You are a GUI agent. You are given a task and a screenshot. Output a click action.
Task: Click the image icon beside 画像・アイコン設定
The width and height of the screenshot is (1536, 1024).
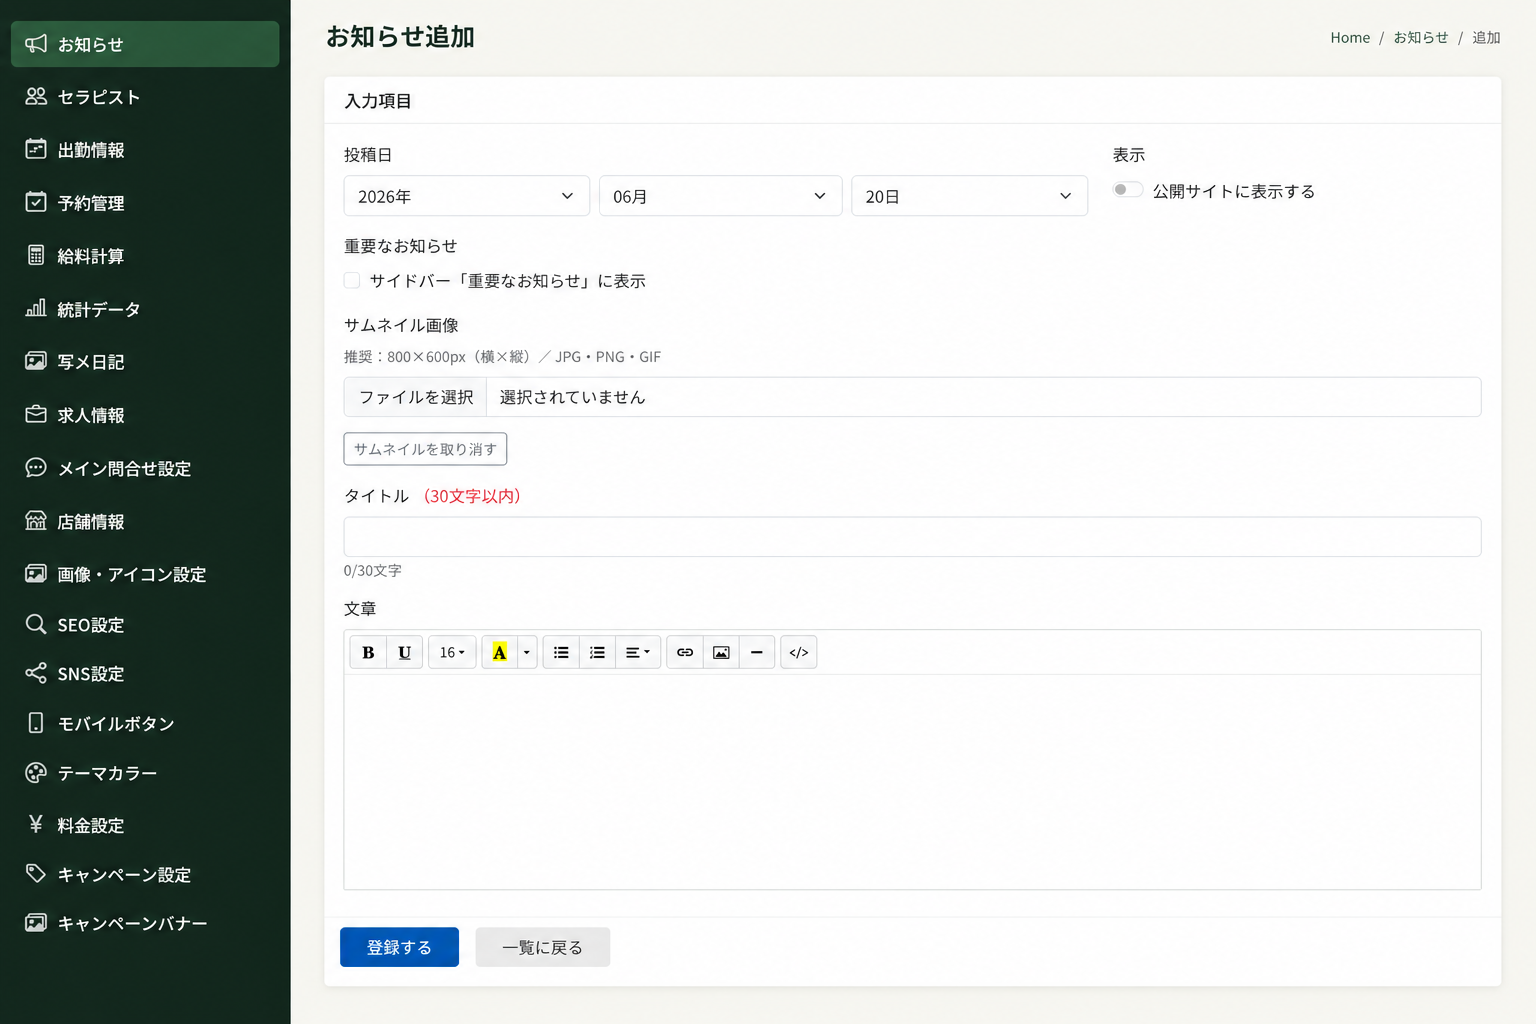(36, 573)
